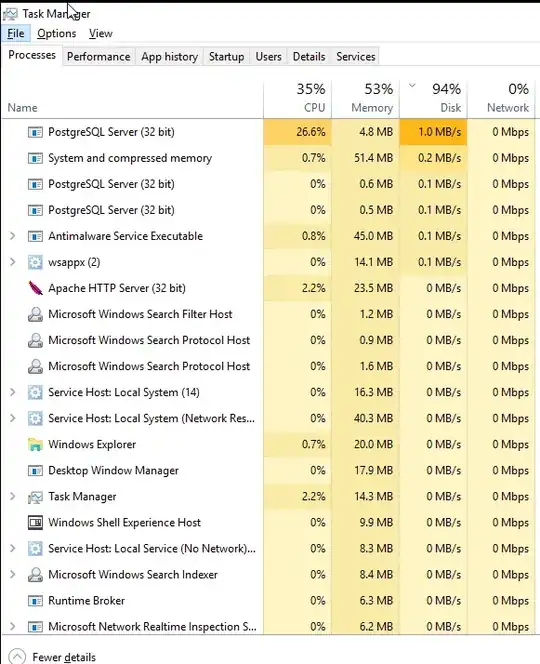Click the sort arrow above the Disk column
Screen dimensions: 540x664
tap(412, 86)
